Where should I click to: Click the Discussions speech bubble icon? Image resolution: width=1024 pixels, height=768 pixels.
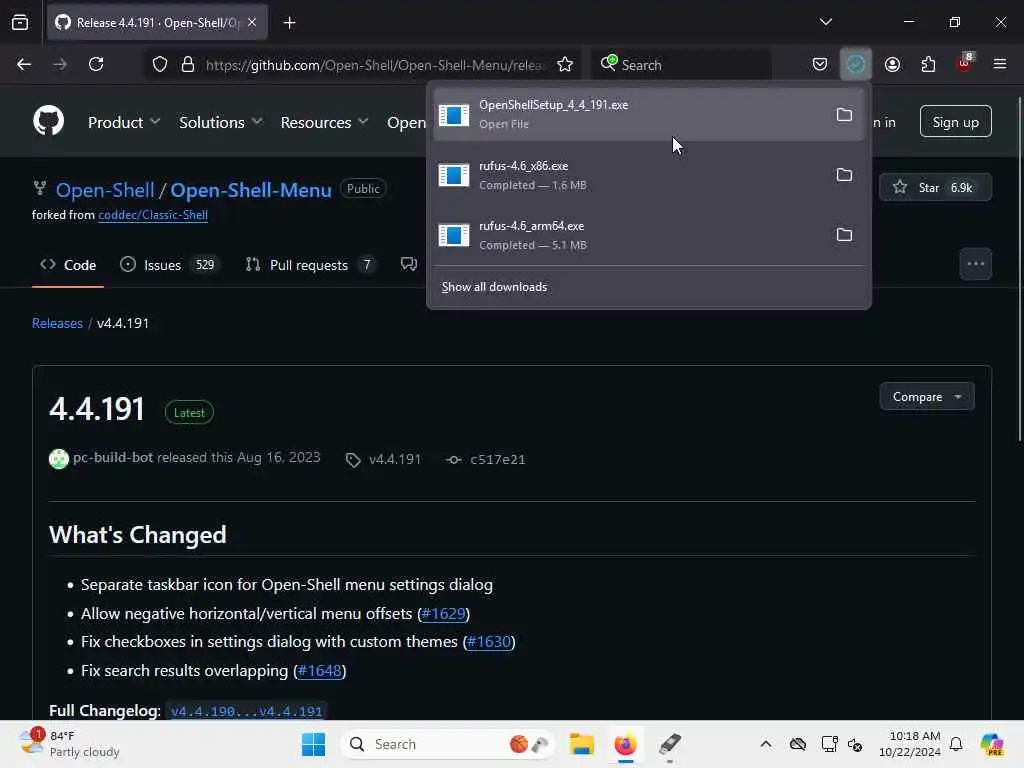coord(408,264)
